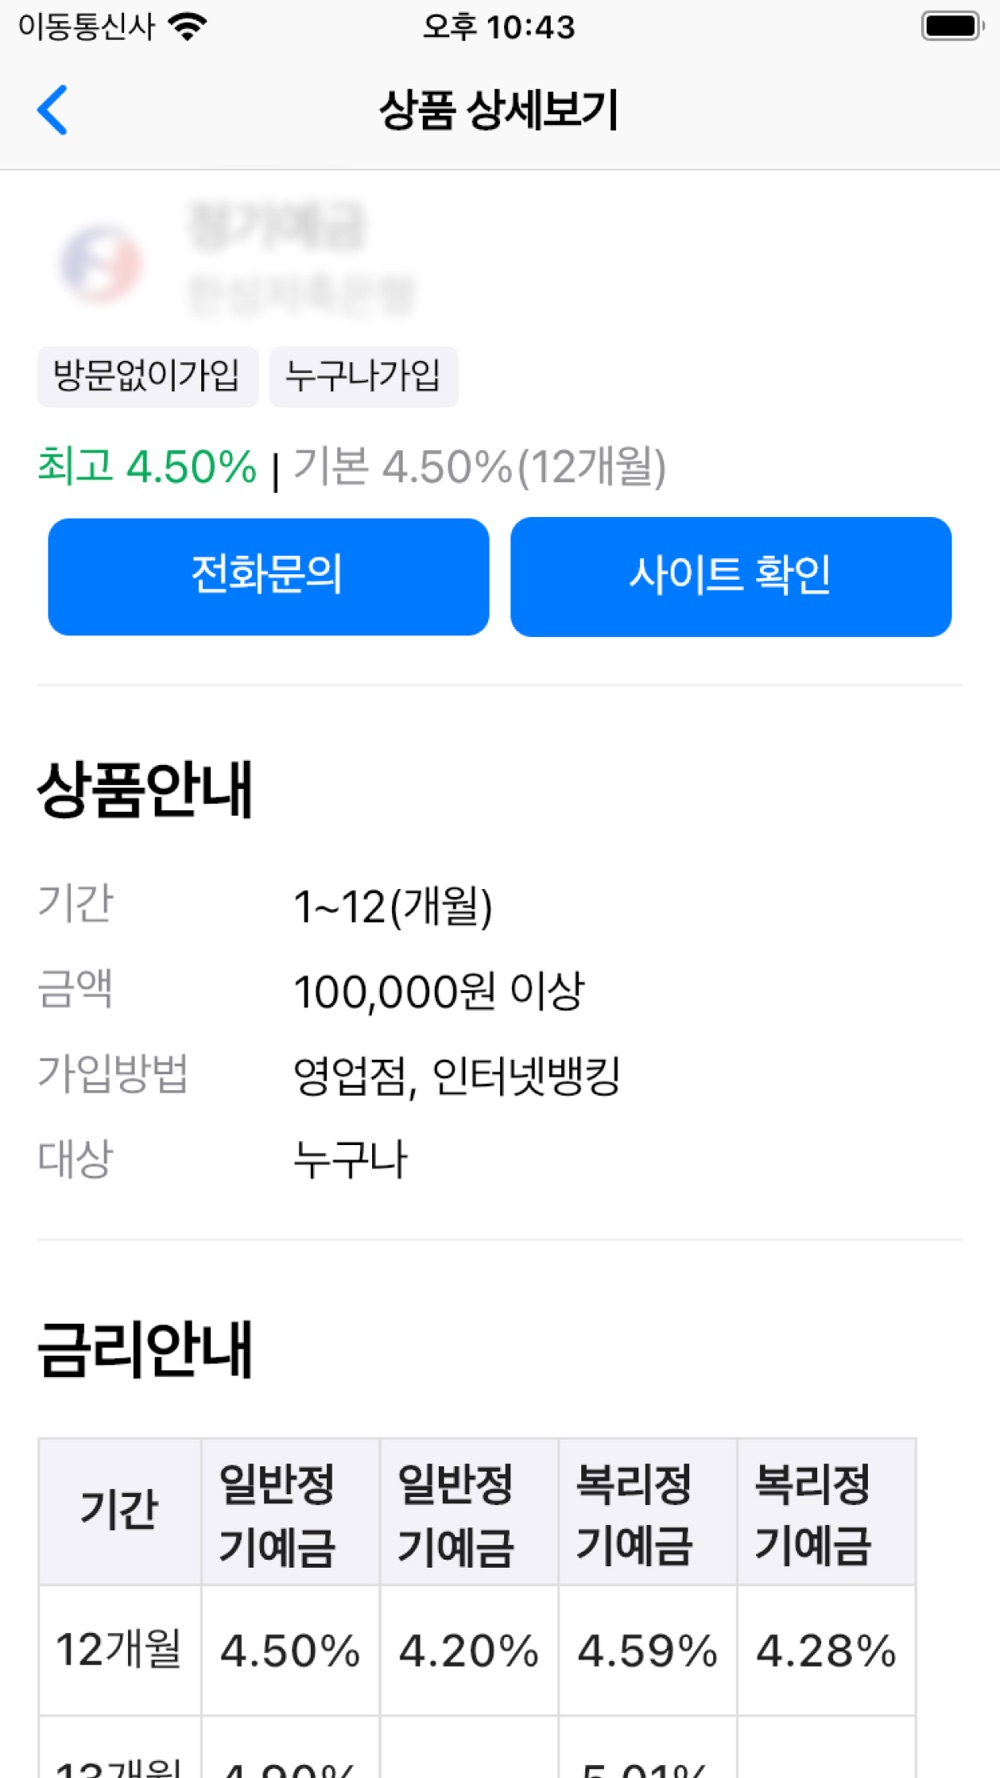Tap the 사이트 확인 button
This screenshot has height=1778, width=1000.
point(731,576)
